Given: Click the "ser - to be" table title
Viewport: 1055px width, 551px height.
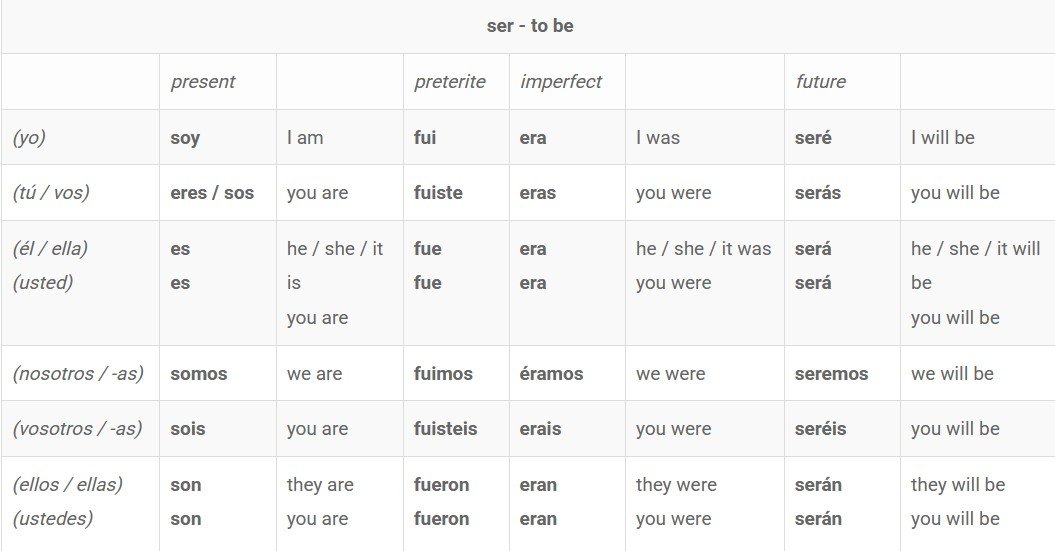Looking at the screenshot, I should [529, 26].
